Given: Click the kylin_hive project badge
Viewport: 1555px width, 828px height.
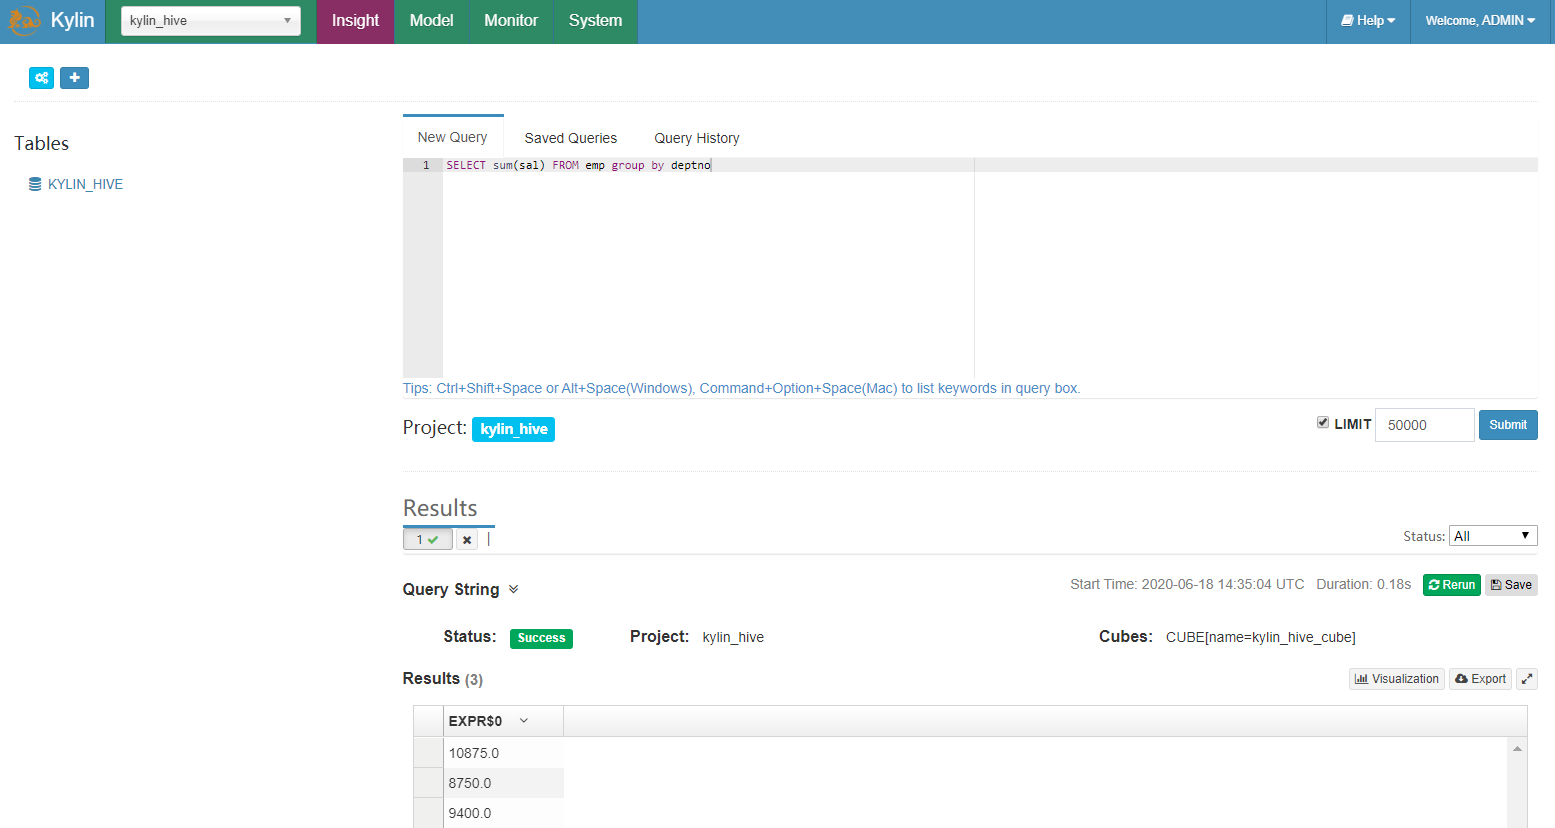Looking at the screenshot, I should click(x=513, y=429).
